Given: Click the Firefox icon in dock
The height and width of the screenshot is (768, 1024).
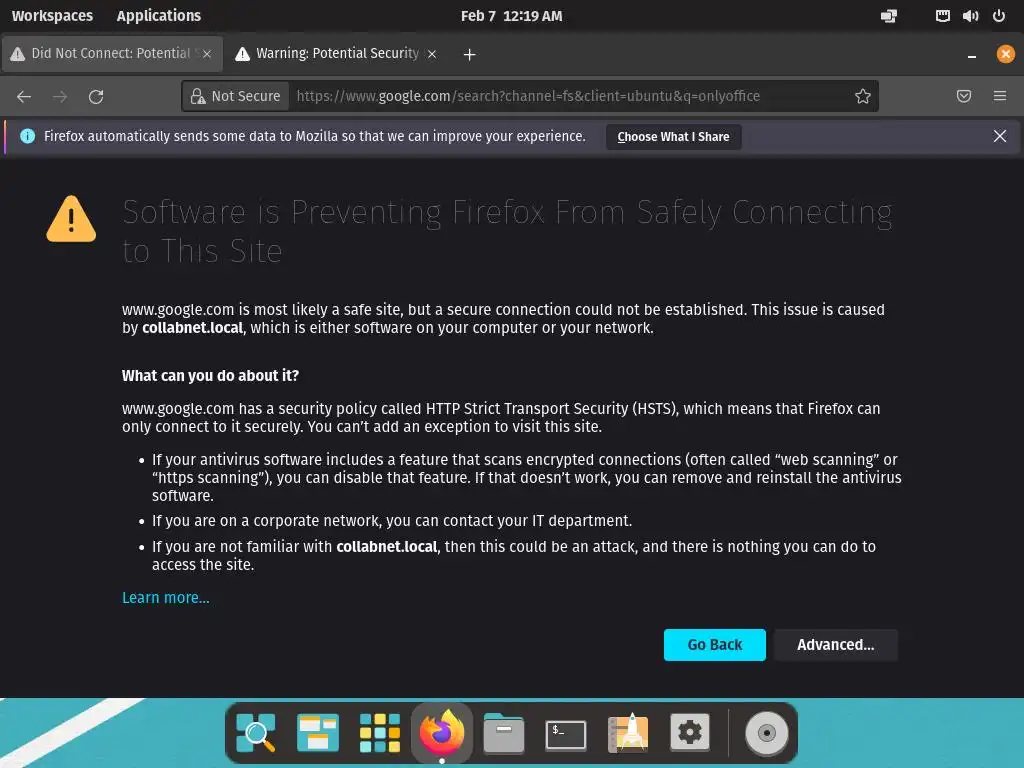Looking at the screenshot, I should (442, 733).
